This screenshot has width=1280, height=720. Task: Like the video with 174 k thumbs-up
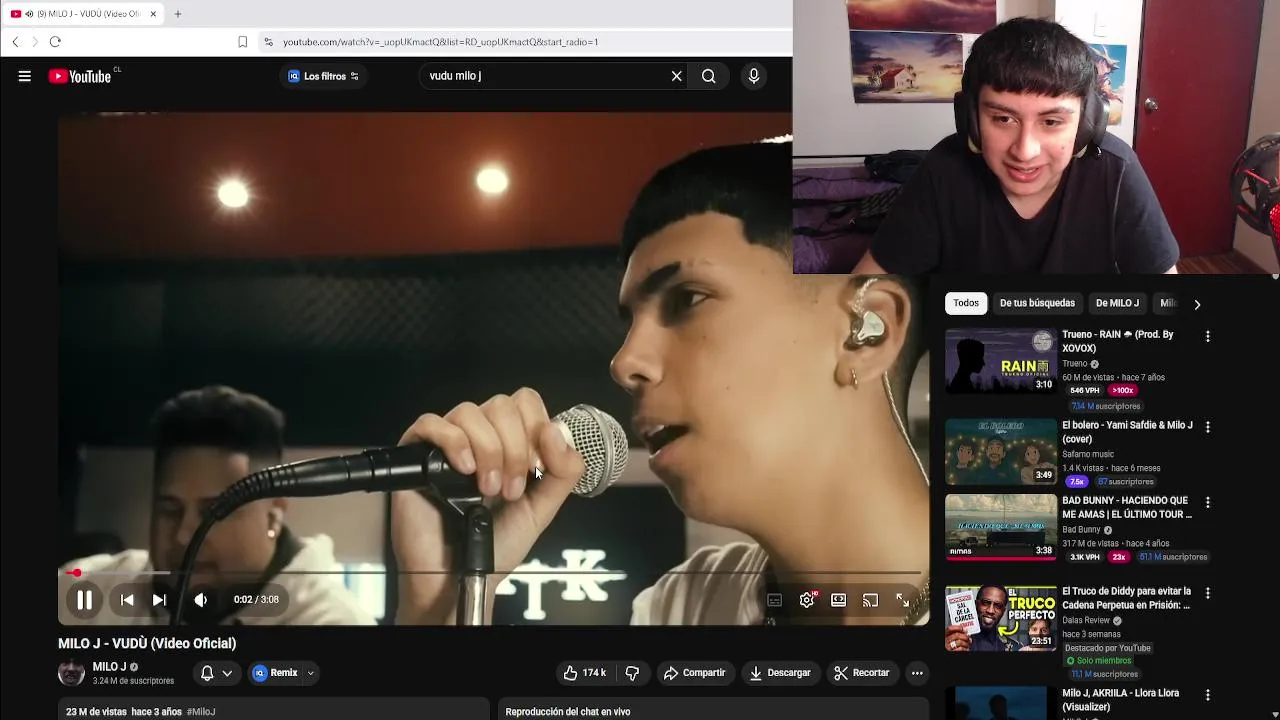(x=585, y=673)
